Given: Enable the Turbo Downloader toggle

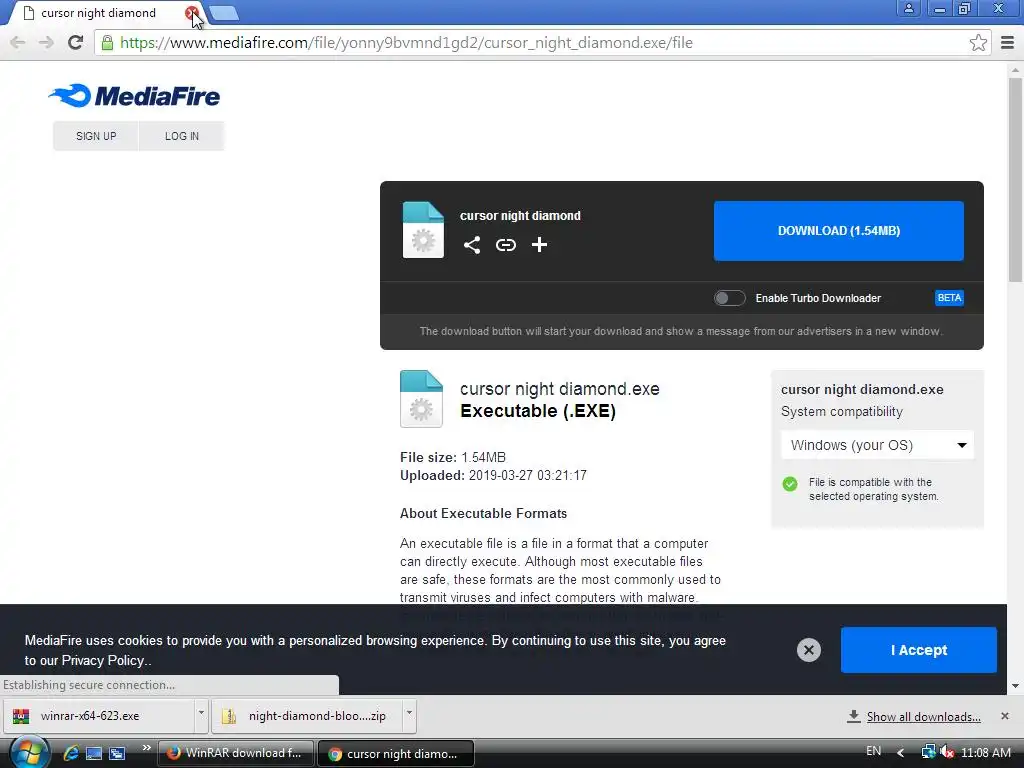Looking at the screenshot, I should tap(729, 298).
